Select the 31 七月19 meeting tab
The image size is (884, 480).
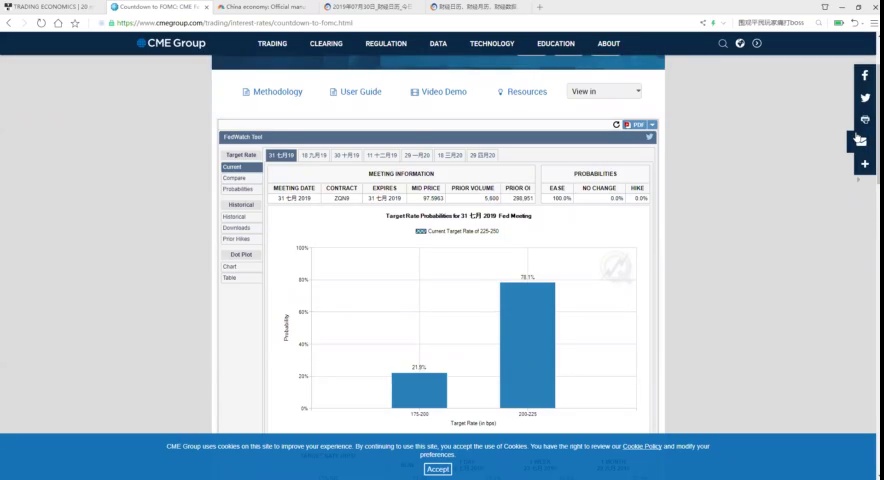pos(281,155)
